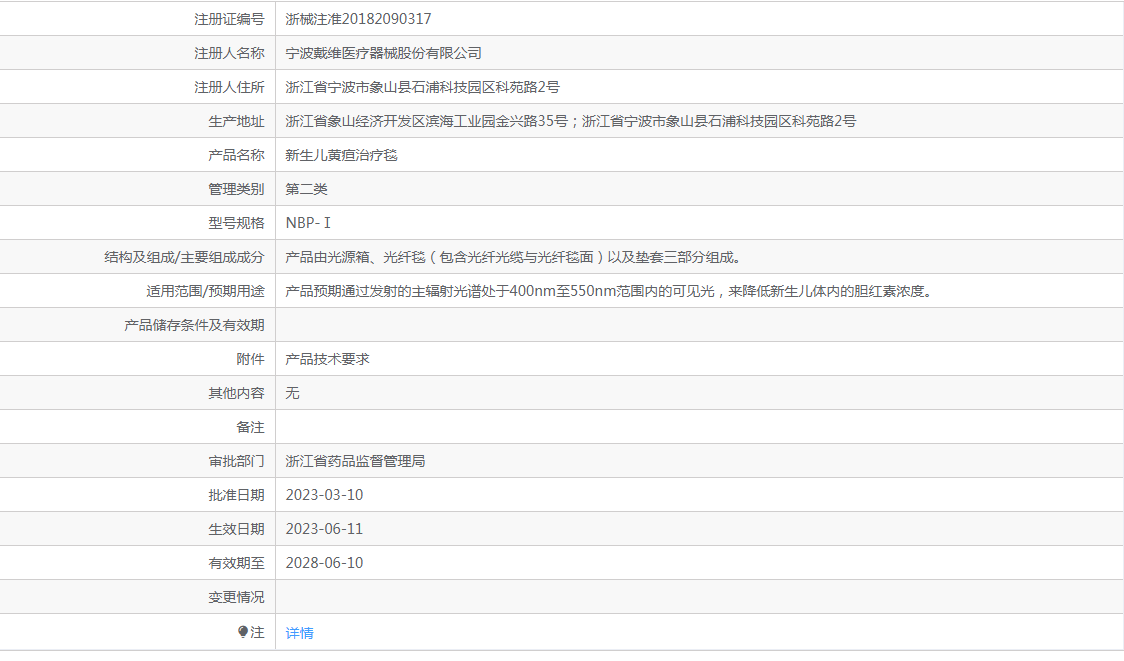Click the 管理类别 label

point(237,189)
